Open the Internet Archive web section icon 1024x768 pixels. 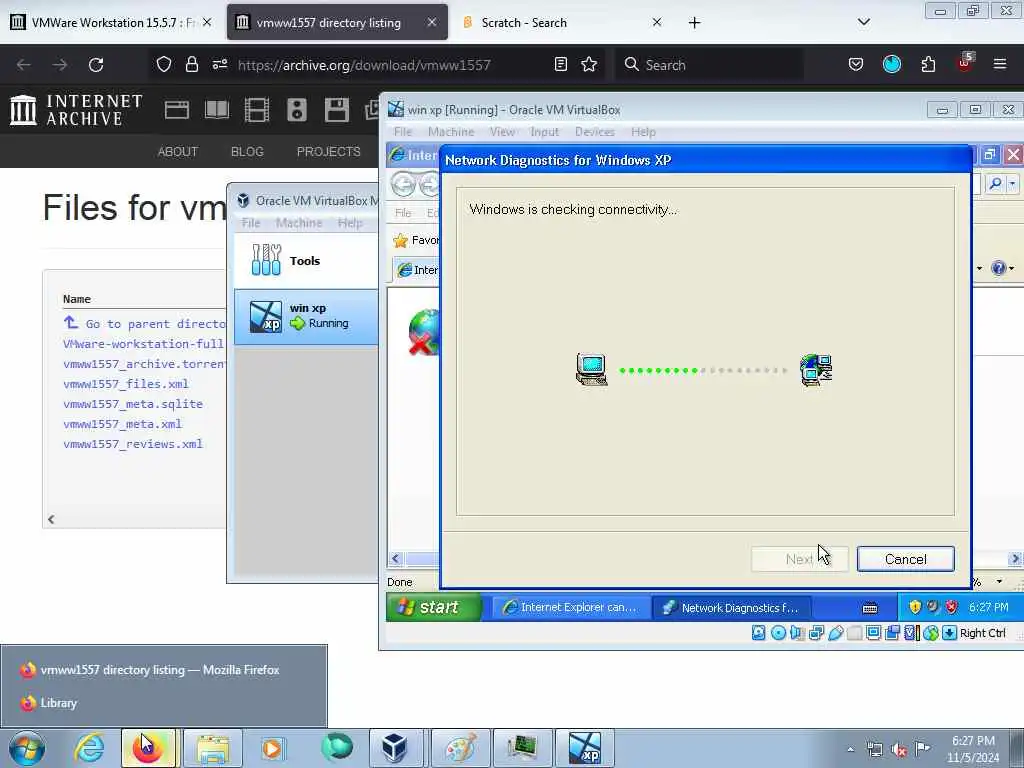(x=176, y=110)
